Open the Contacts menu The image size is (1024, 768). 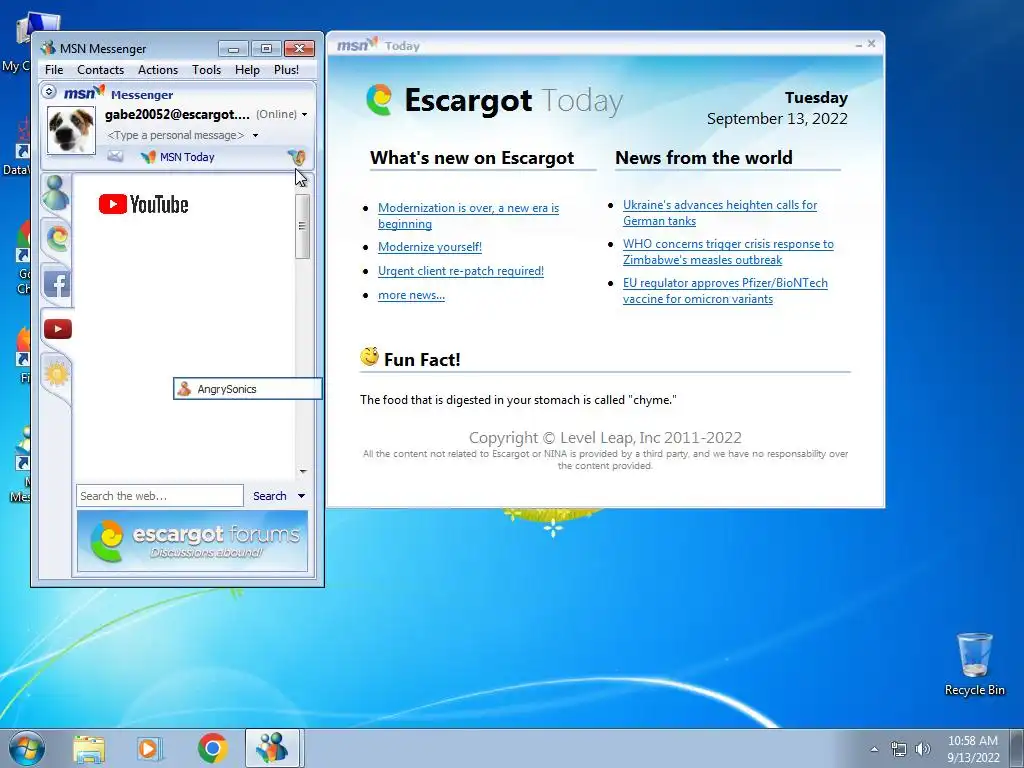pyautogui.click(x=100, y=70)
